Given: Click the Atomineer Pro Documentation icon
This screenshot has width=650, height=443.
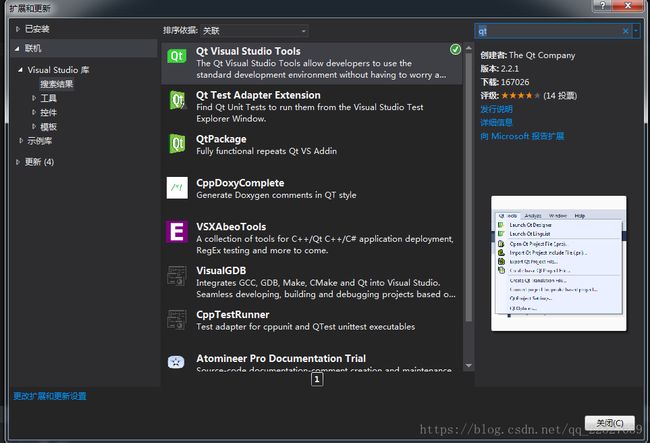Looking at the screenshot, I should click(176, 362).
